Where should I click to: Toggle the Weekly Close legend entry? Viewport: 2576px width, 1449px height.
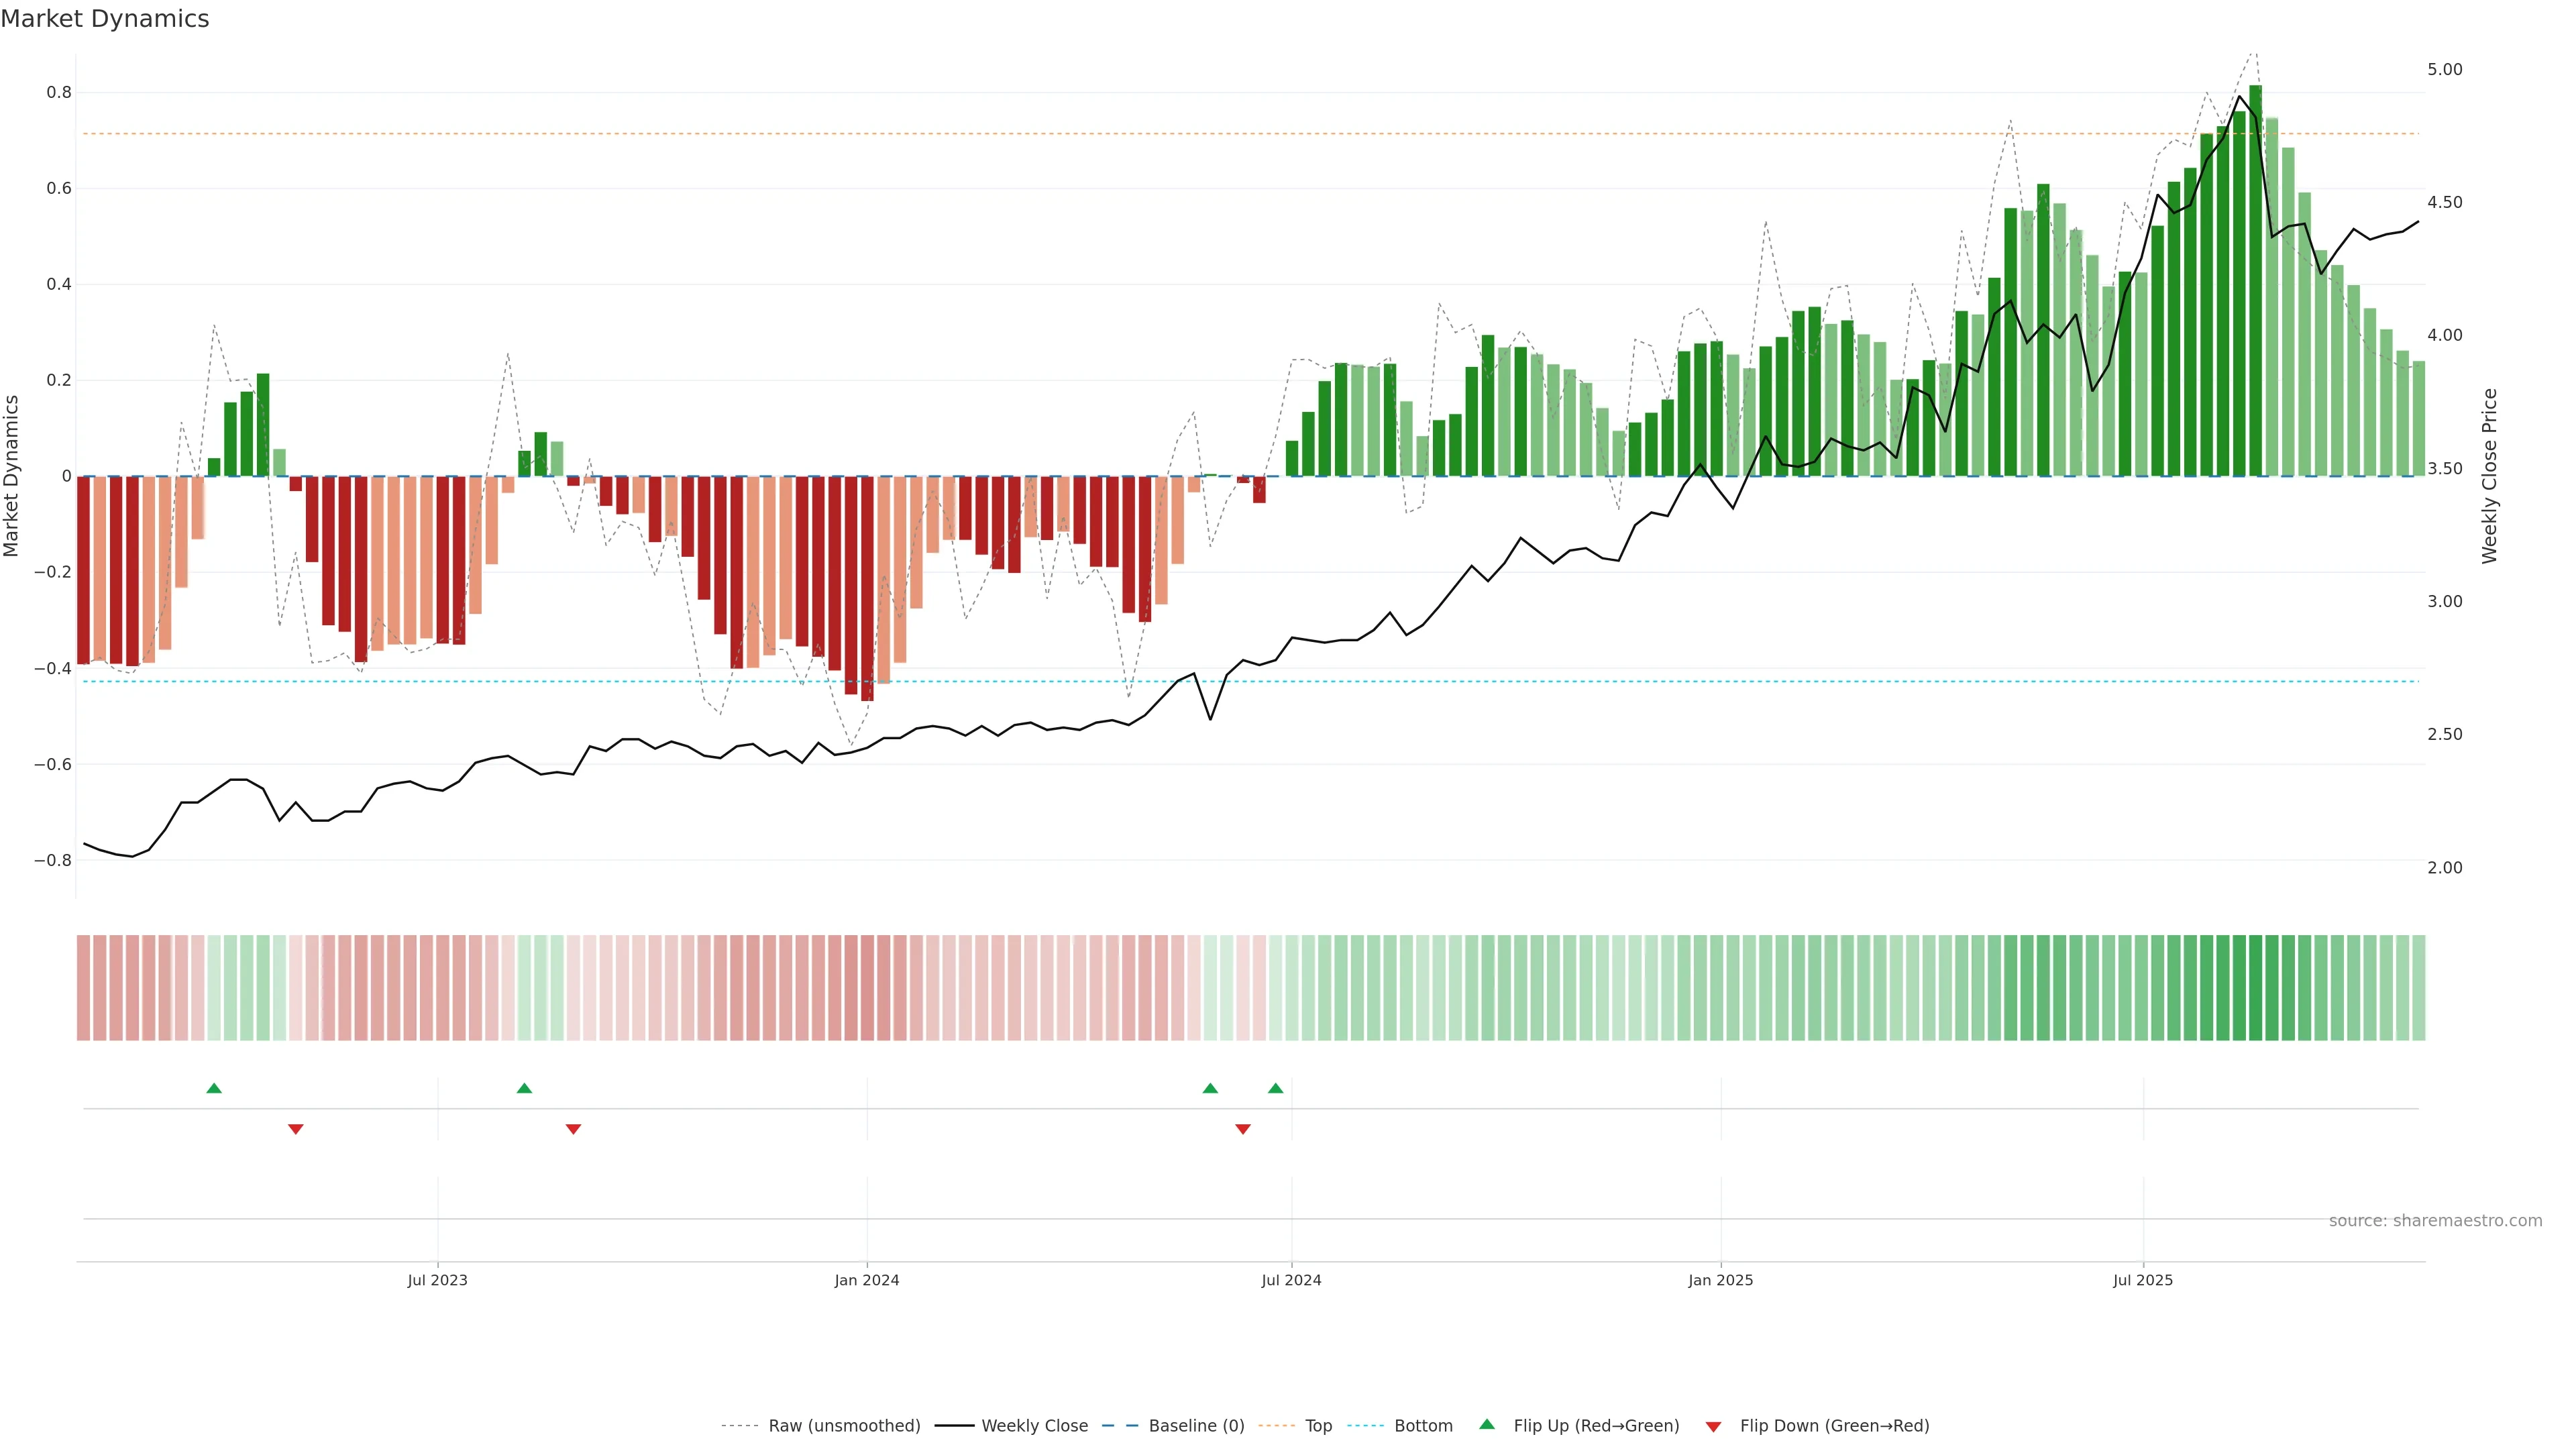(1034, 1426)
